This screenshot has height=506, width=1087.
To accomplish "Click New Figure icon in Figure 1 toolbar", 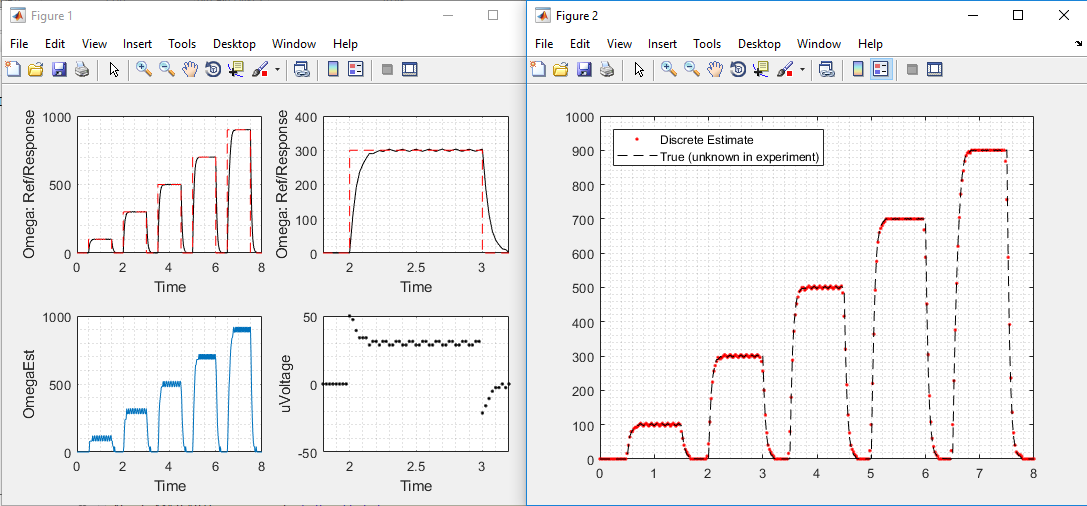I will point(13,69).
